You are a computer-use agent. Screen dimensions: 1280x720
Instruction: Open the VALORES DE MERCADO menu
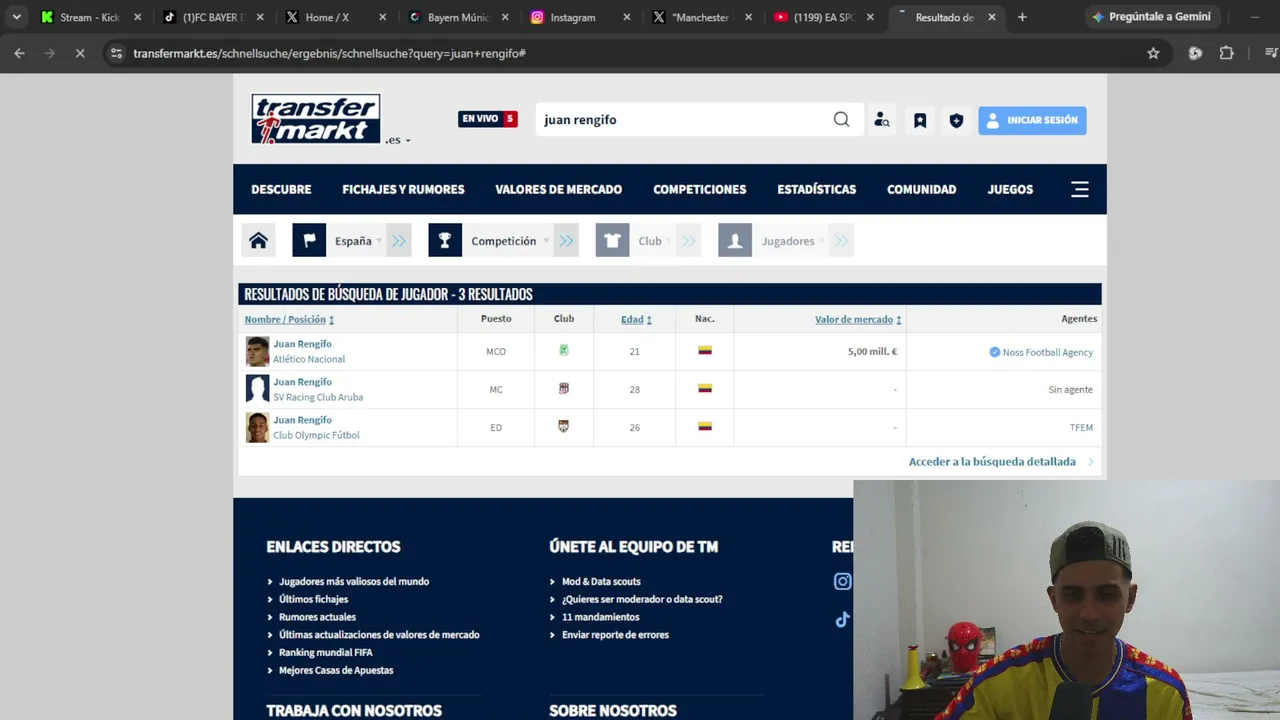558,189
